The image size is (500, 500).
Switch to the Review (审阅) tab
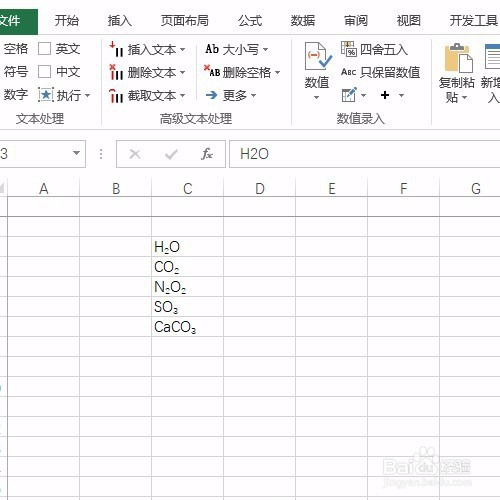click(356, 21)
